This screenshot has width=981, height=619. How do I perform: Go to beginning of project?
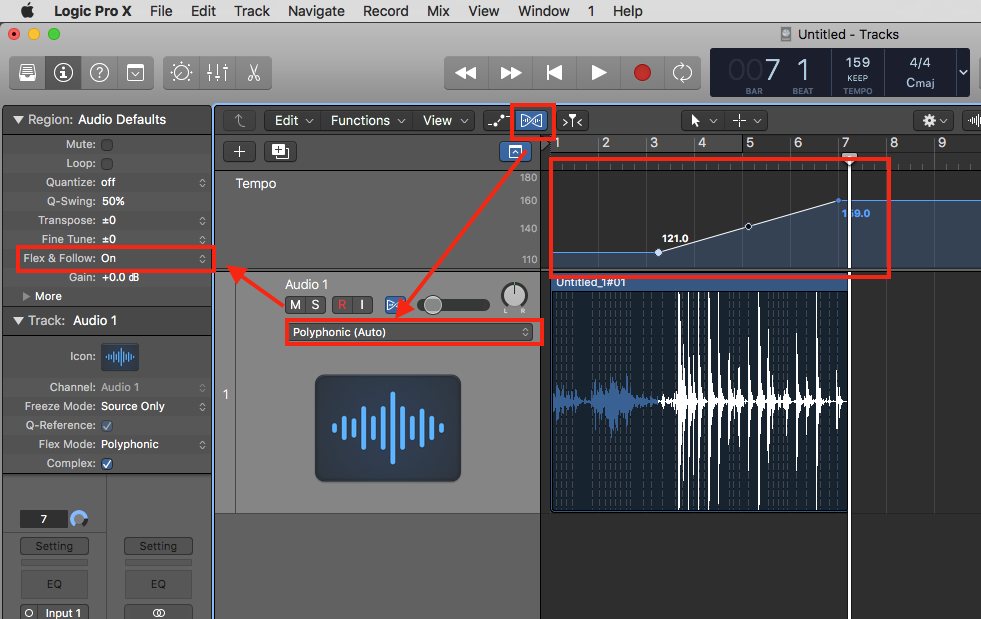(x=554, y=73)
